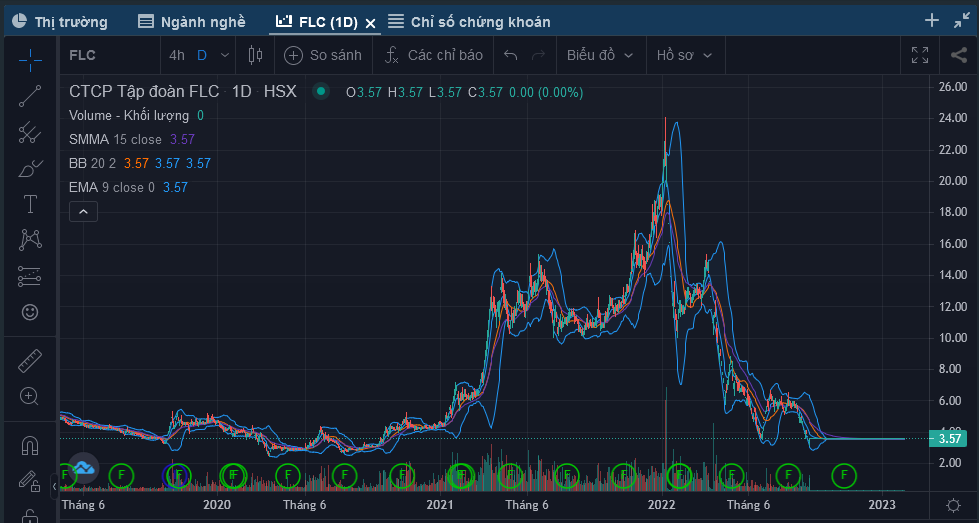Click the market status green dot
This screenshot has width=979, height=523.
[x=321, y=92]
